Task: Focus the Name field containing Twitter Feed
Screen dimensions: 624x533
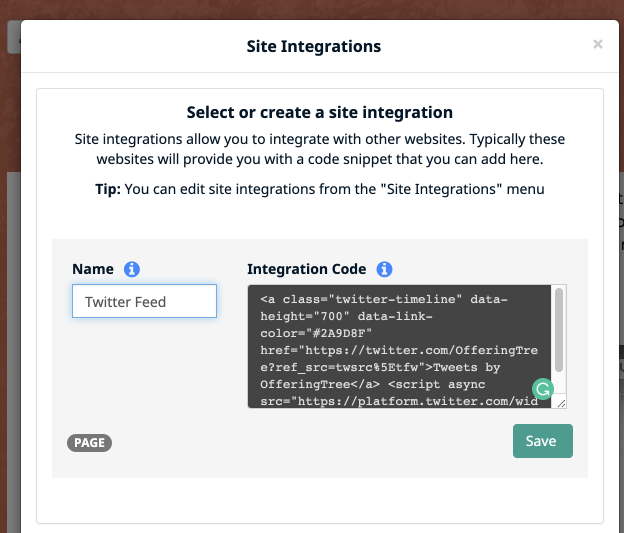Action: click(144, 301)
